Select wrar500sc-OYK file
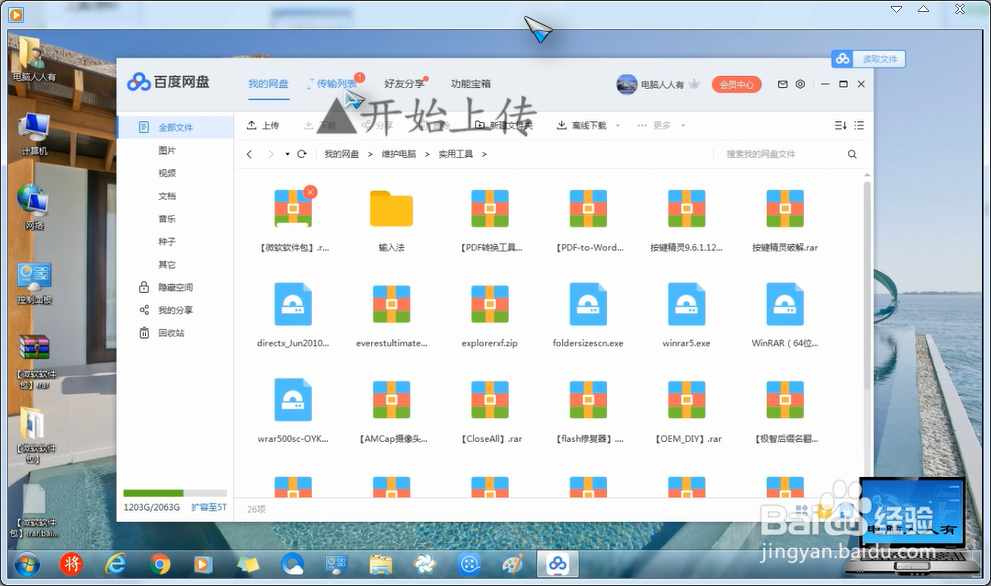This screenshot has width=991, height=586. pyautogui.click(x=293, y=400)
